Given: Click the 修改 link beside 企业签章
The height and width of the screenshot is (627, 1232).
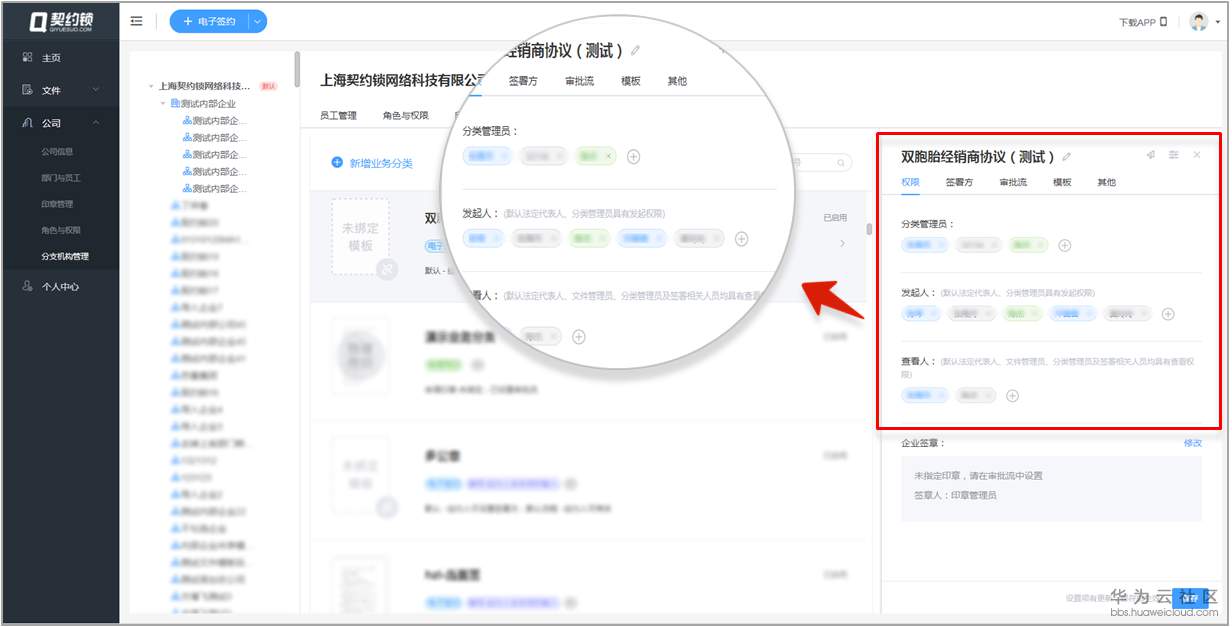Looking at the screenshot, I should 1193,442.
